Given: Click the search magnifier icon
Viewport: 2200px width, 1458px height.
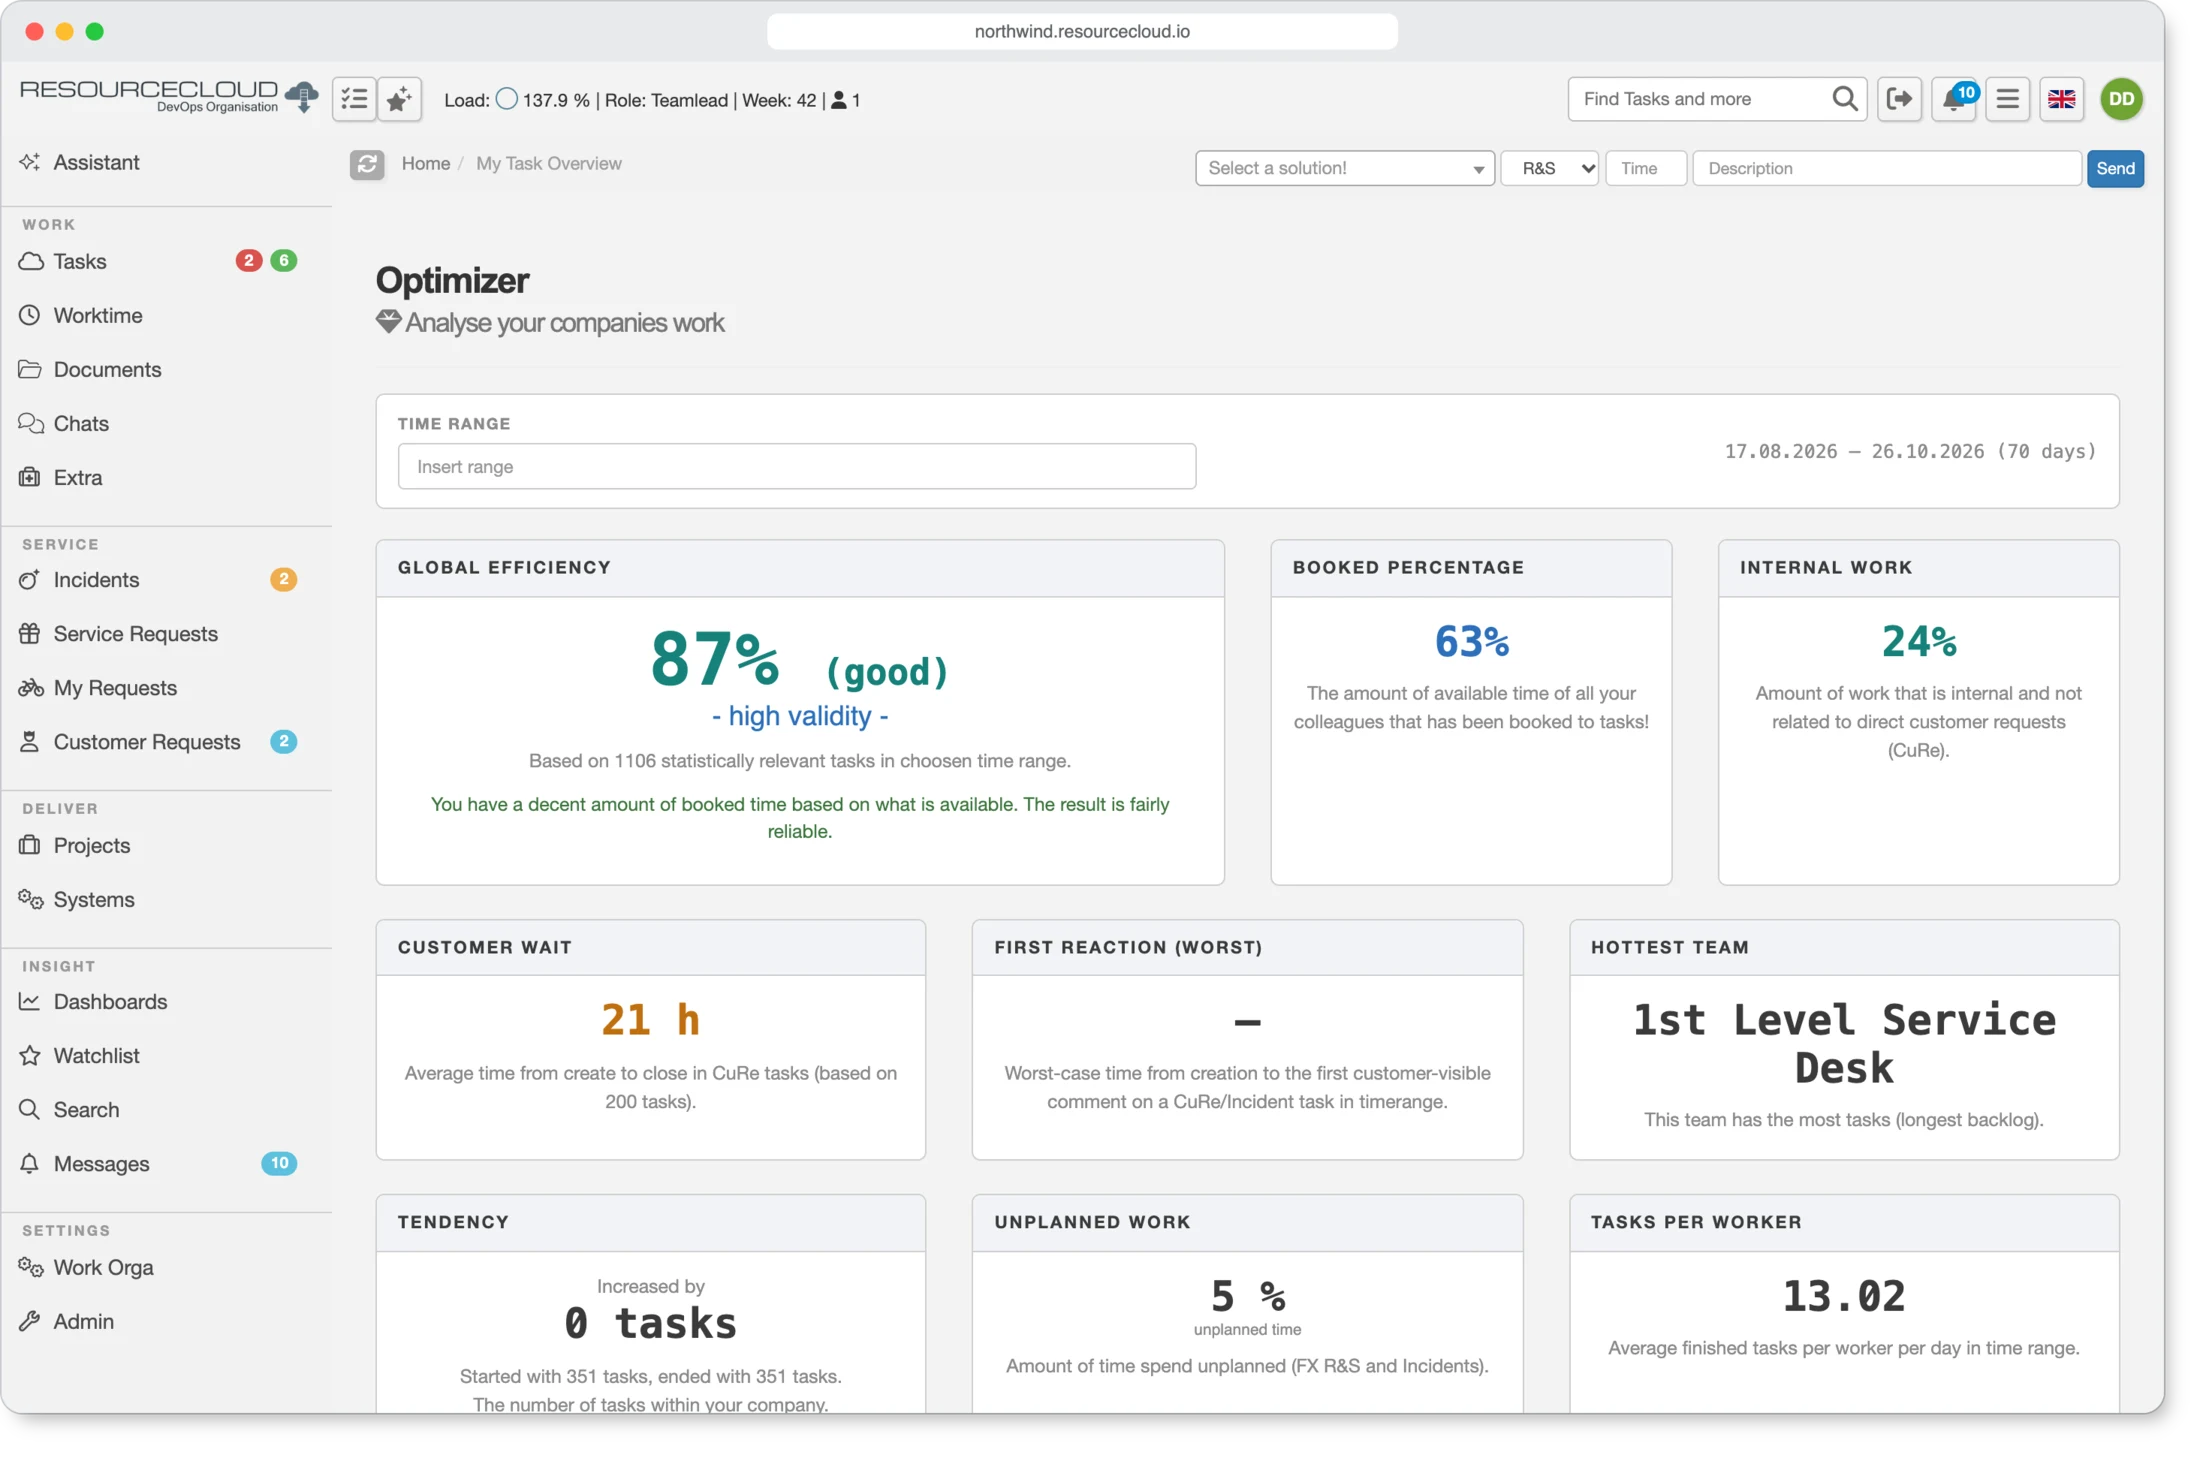Looking at the screenshot, I should (x=1844, y=99).
